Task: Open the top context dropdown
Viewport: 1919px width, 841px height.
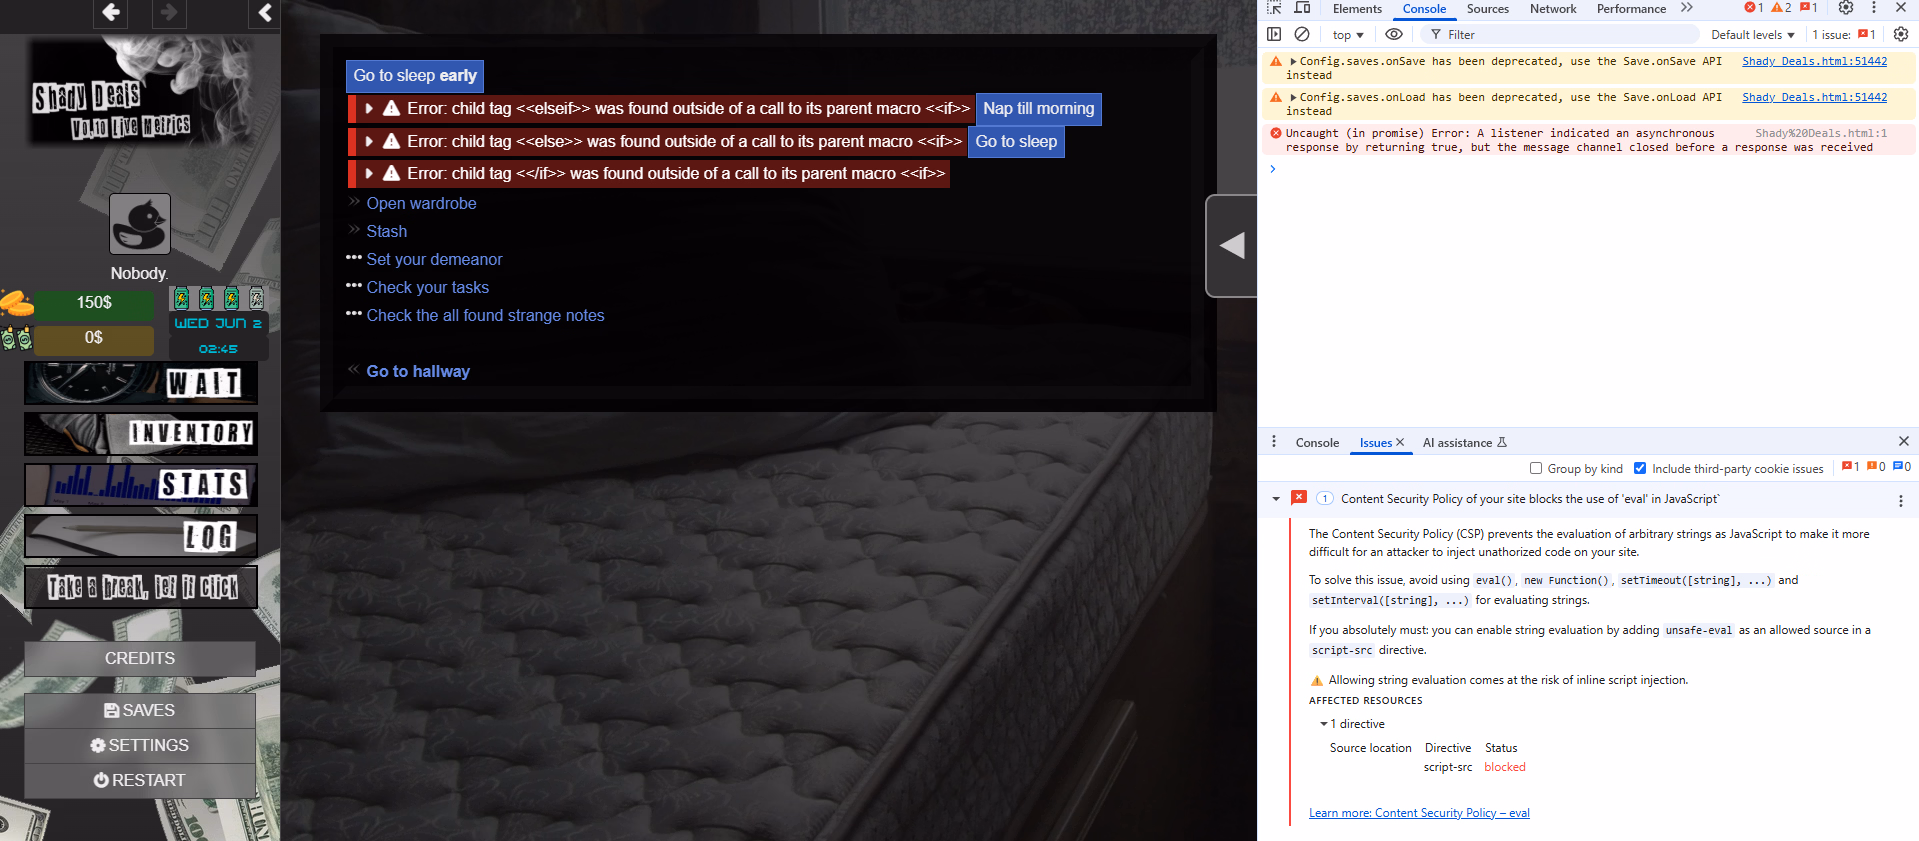Action: click(1347, 35)
